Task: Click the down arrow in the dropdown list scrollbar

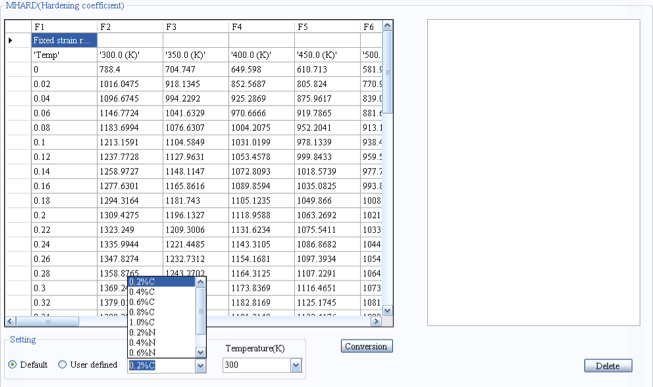Action: pos(200,352)
